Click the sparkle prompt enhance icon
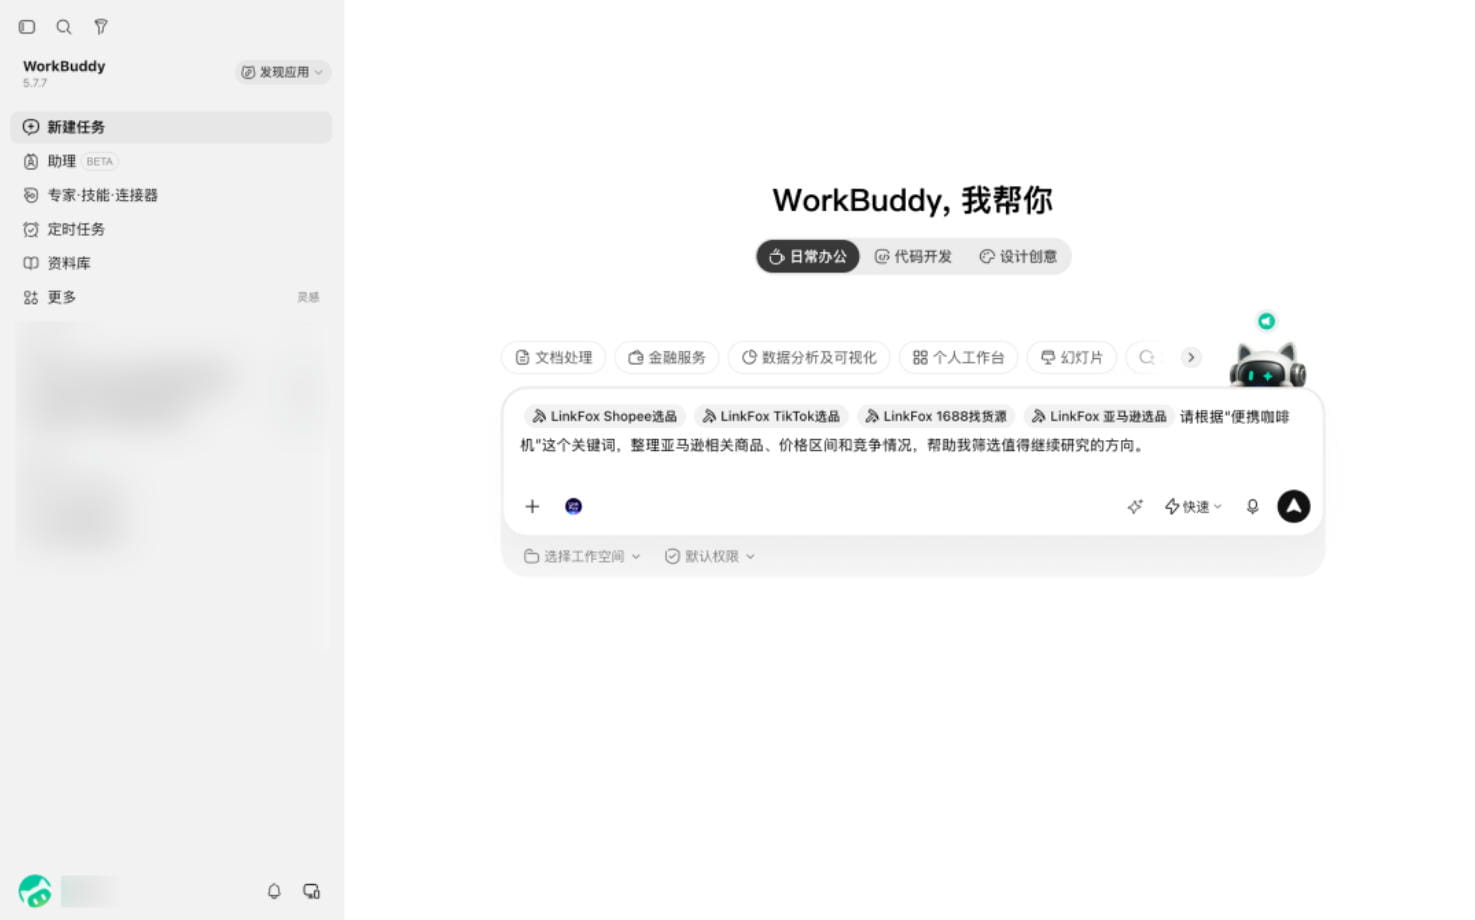 coord(1135,507)
